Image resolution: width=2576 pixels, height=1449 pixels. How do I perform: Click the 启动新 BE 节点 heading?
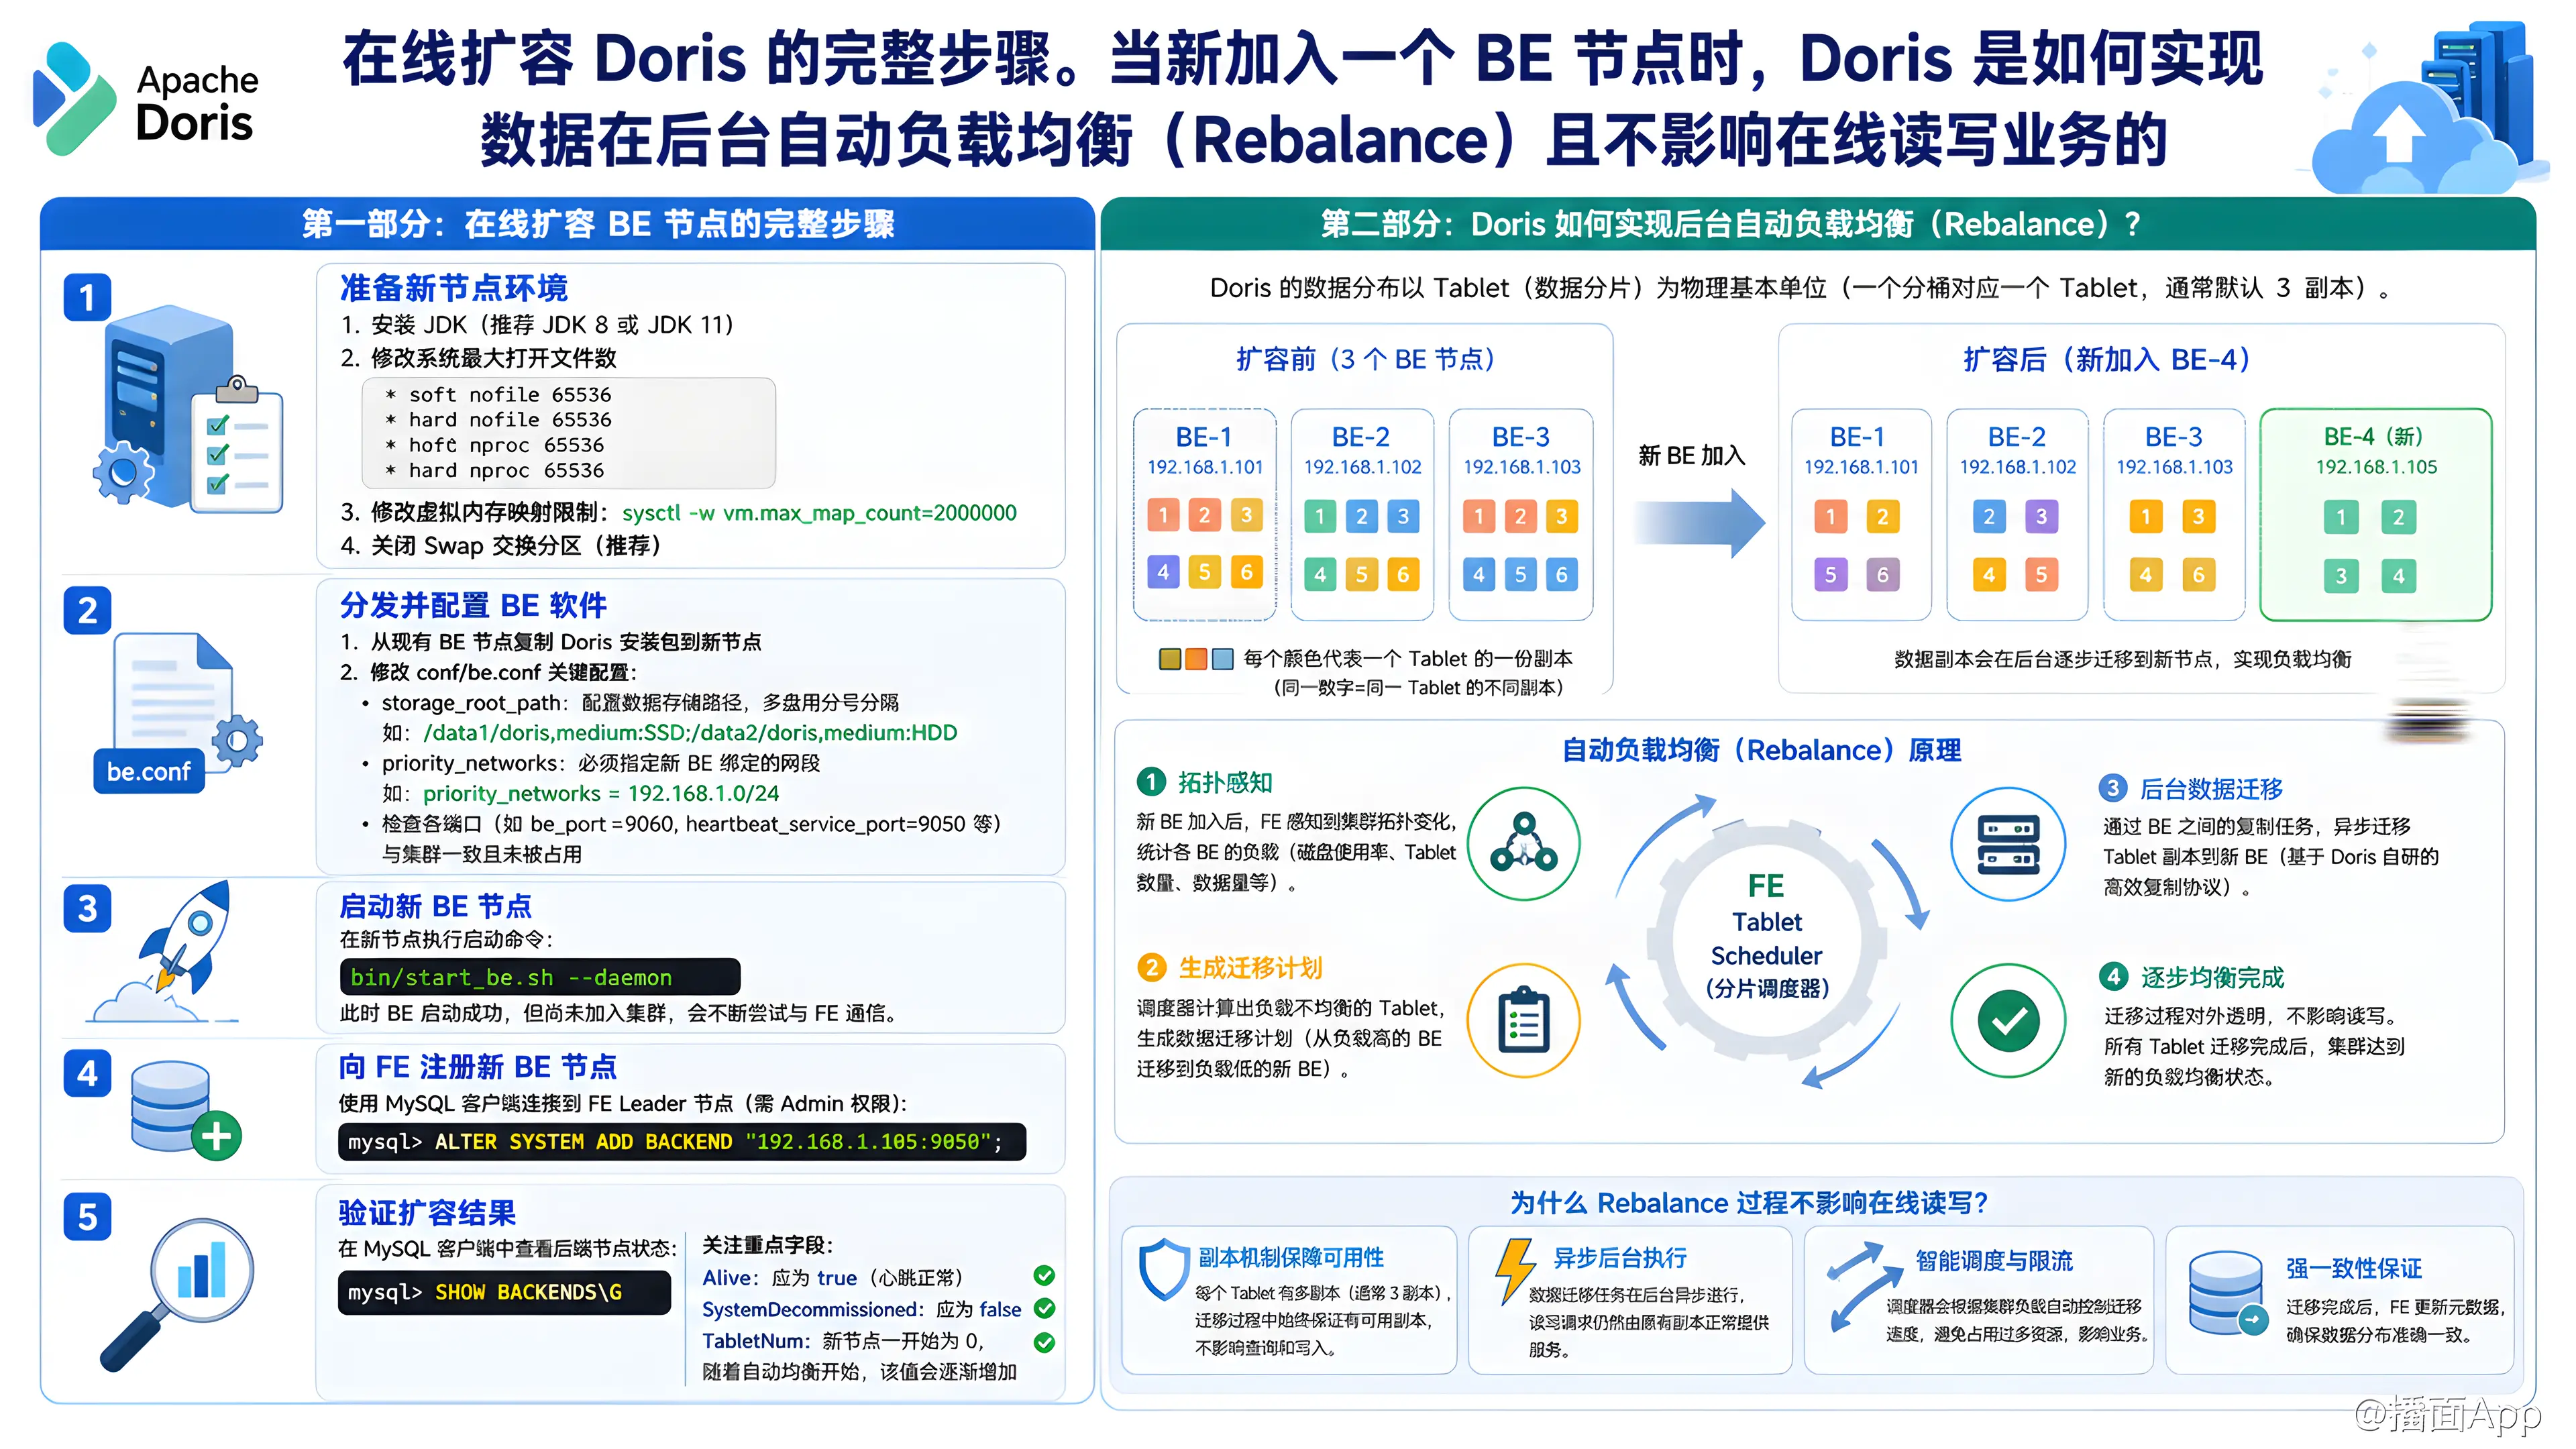[435, 906]
